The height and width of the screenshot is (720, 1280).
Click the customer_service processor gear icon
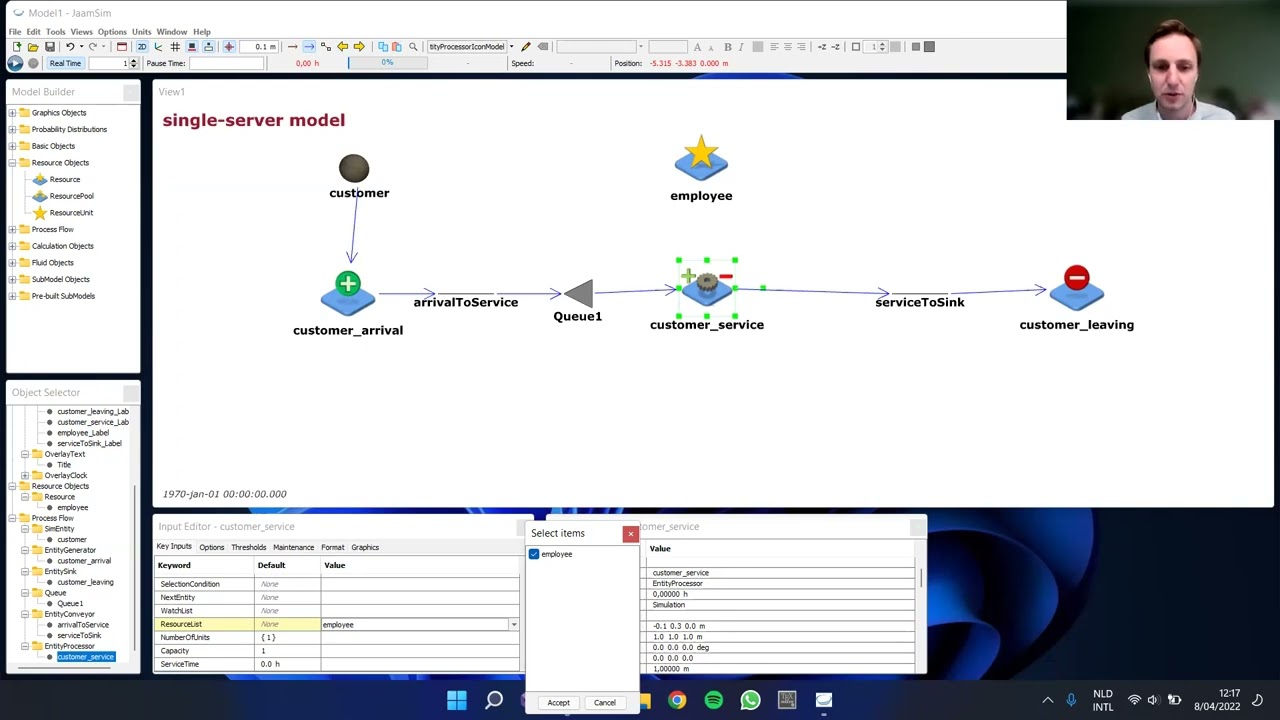tap(707, 286)
